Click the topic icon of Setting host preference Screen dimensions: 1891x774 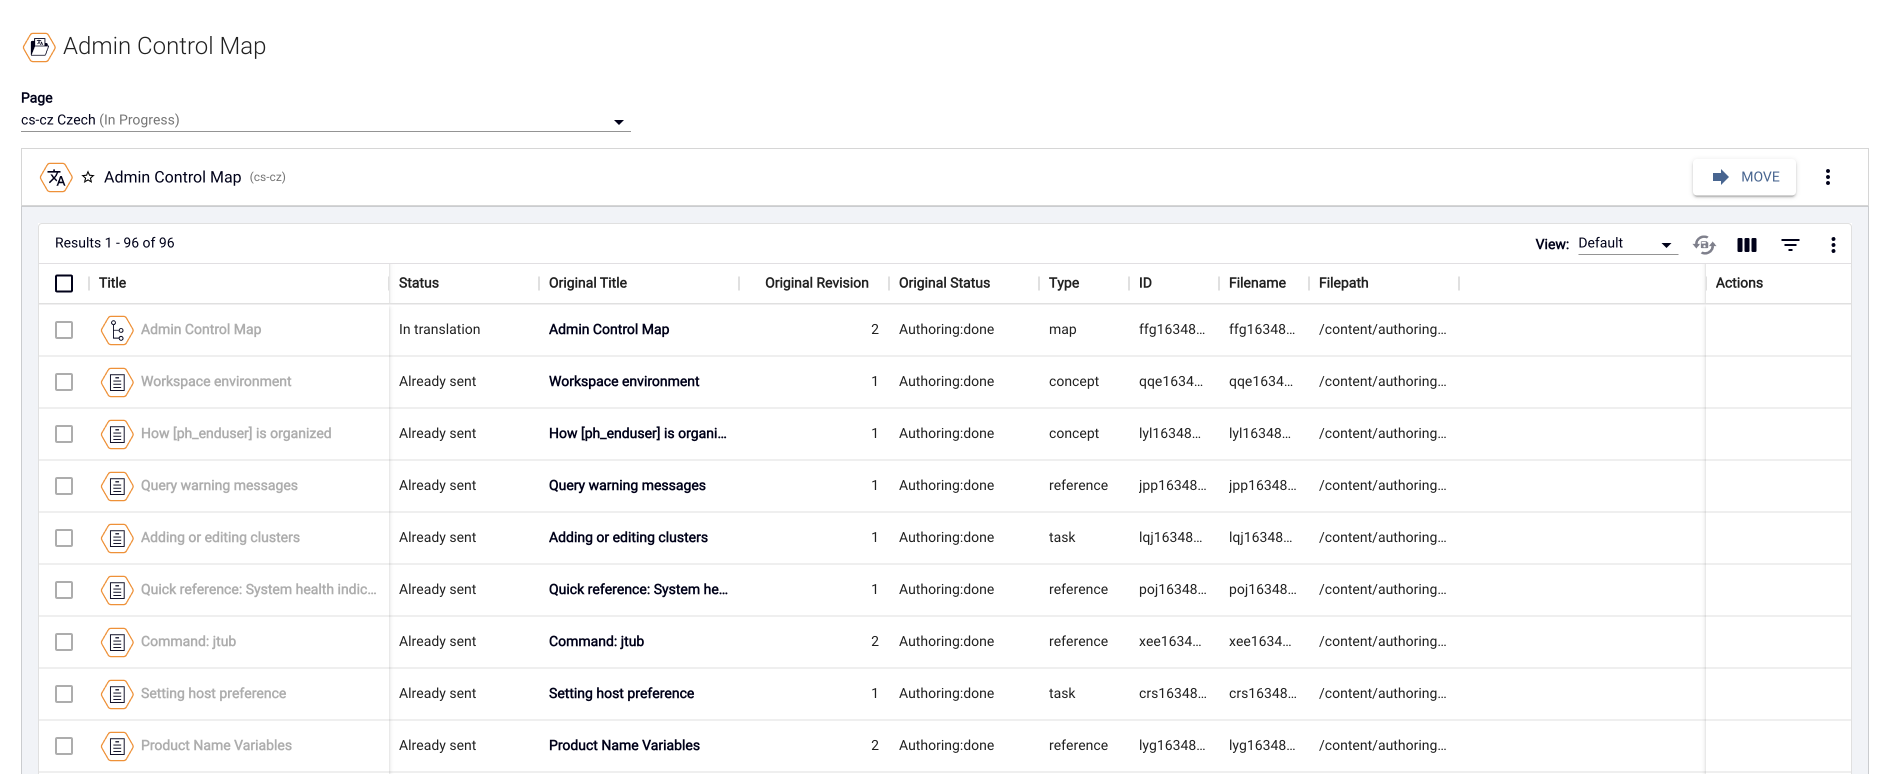tap(117, 694)
